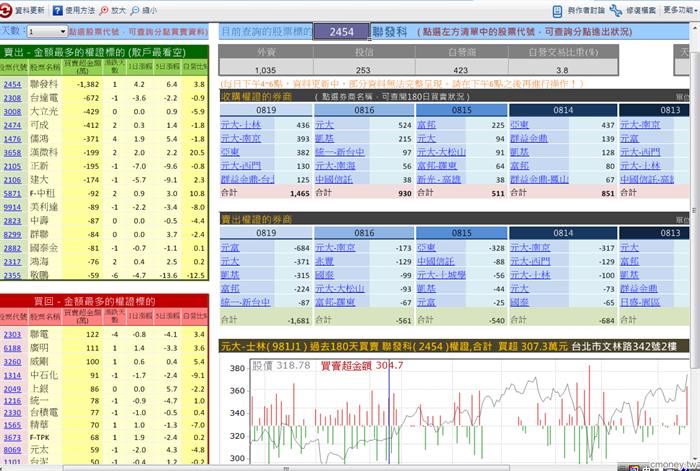Click the horizontal scrollbar at window bottom

pos(286,468)
